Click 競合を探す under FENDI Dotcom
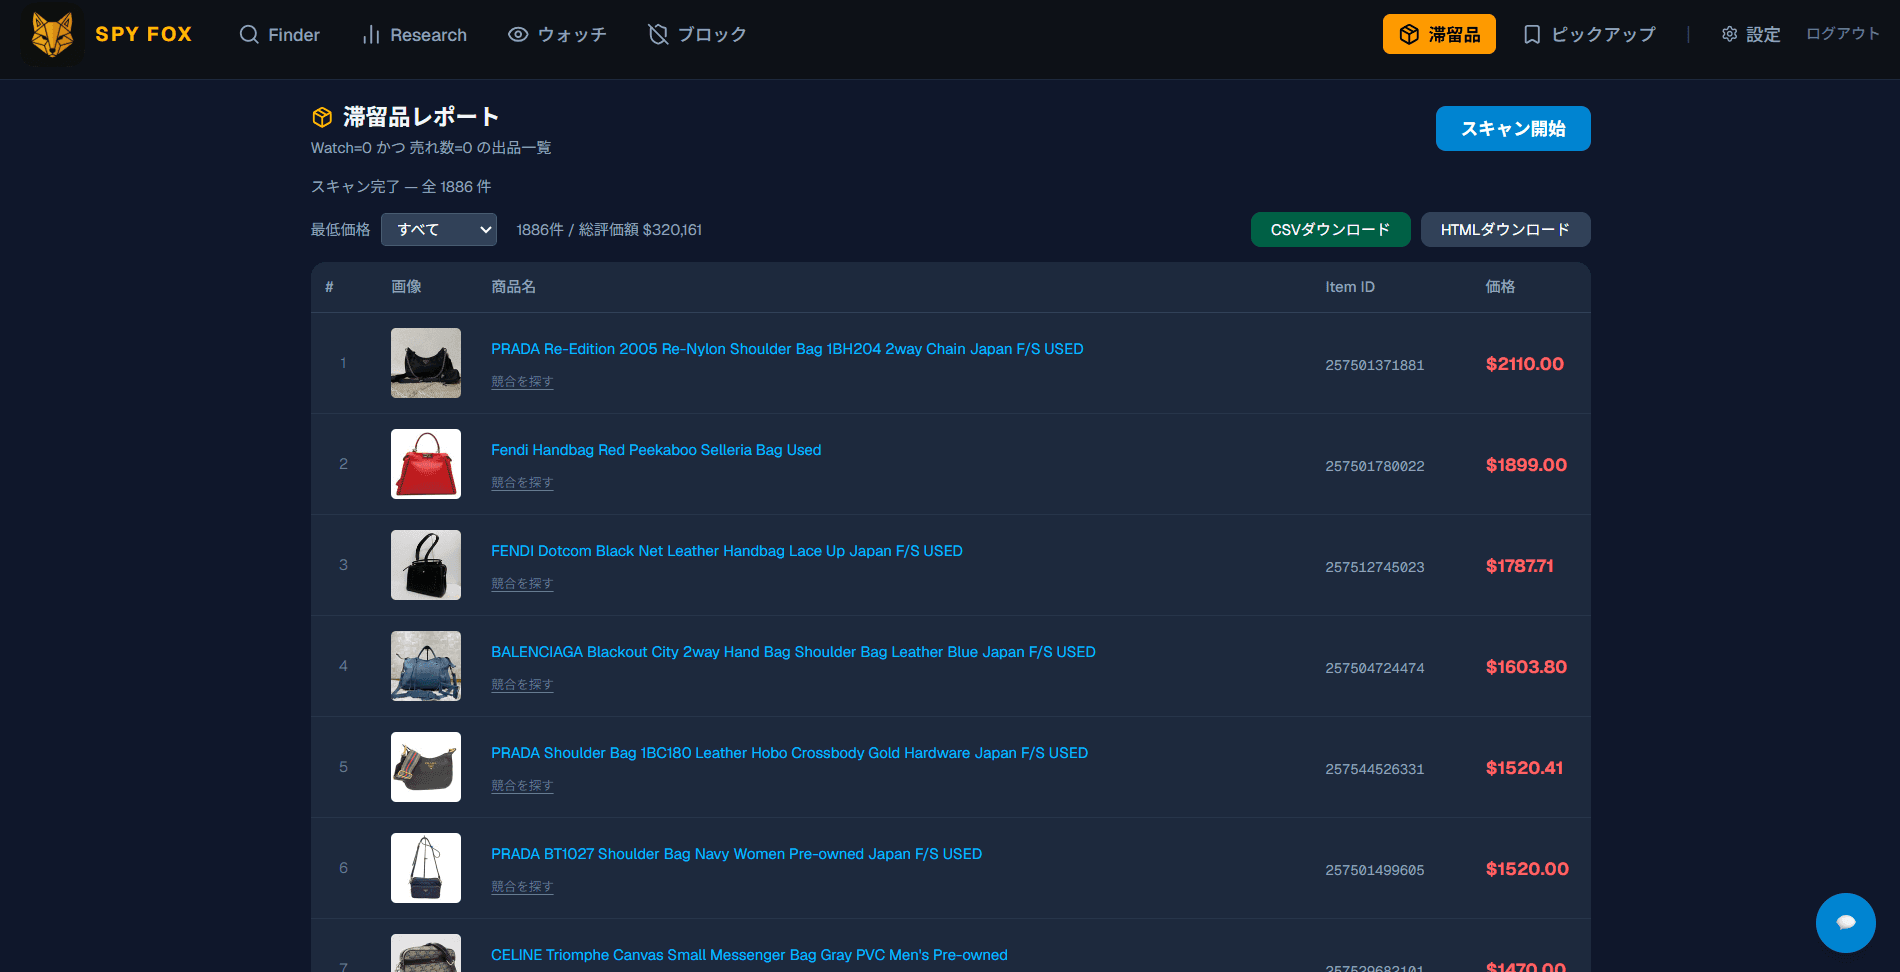The height and width of the screenshot is (972, 1900). tap(522, 584)
